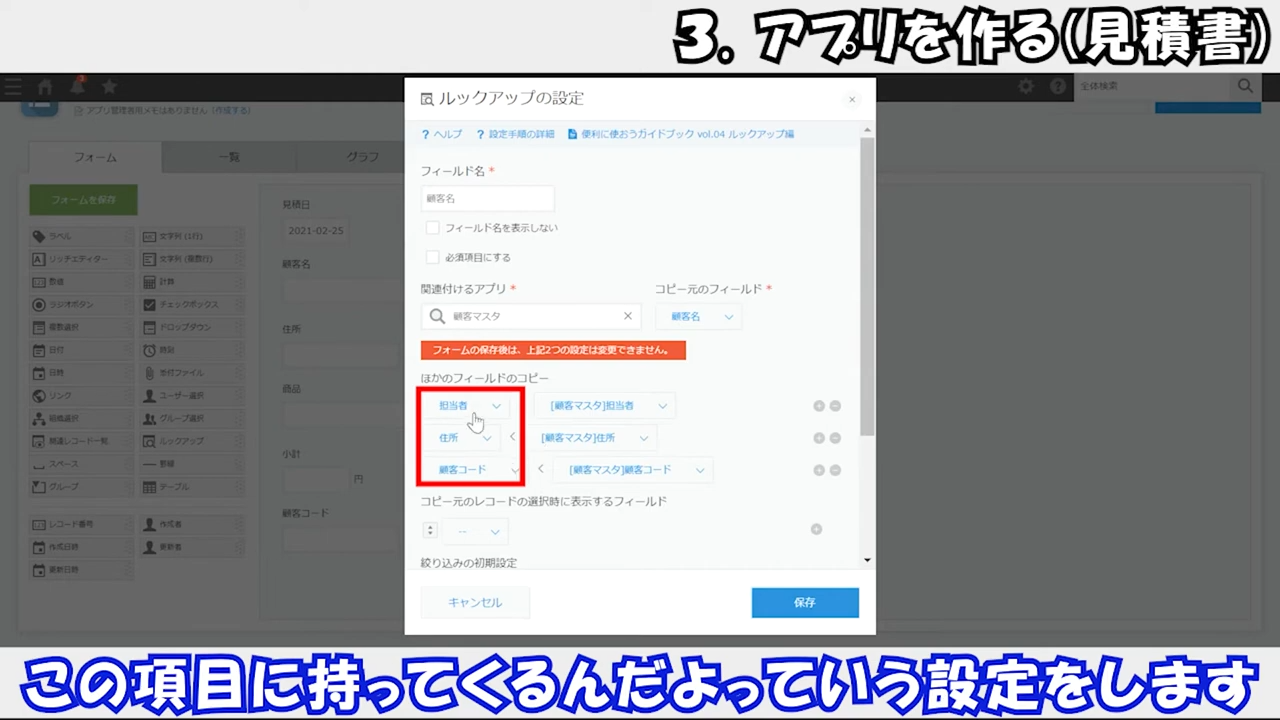Click the グループ field item

(80, 486)
